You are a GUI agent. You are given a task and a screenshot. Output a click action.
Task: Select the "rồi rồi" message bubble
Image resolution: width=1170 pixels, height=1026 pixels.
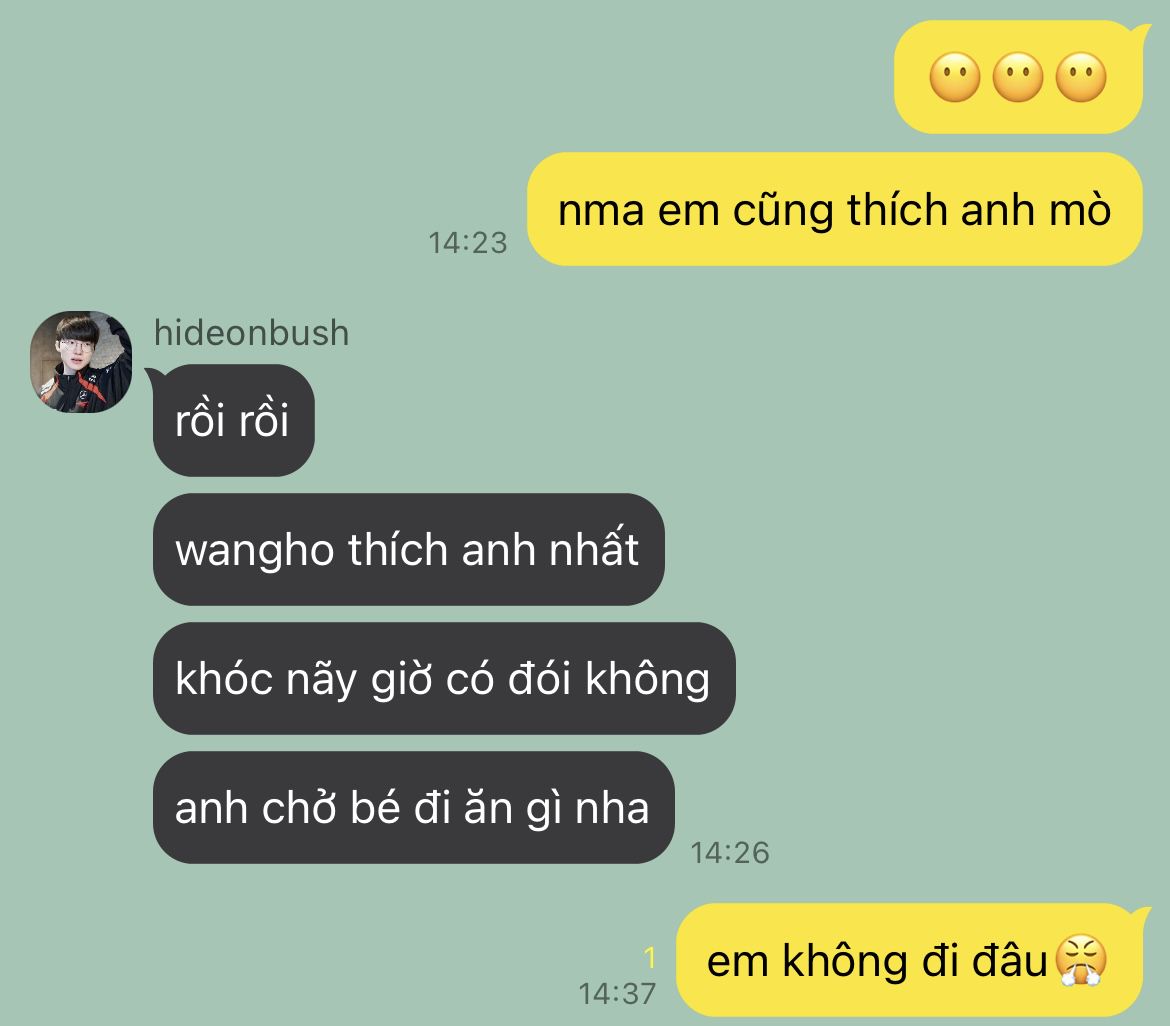(x=234, y=420)
